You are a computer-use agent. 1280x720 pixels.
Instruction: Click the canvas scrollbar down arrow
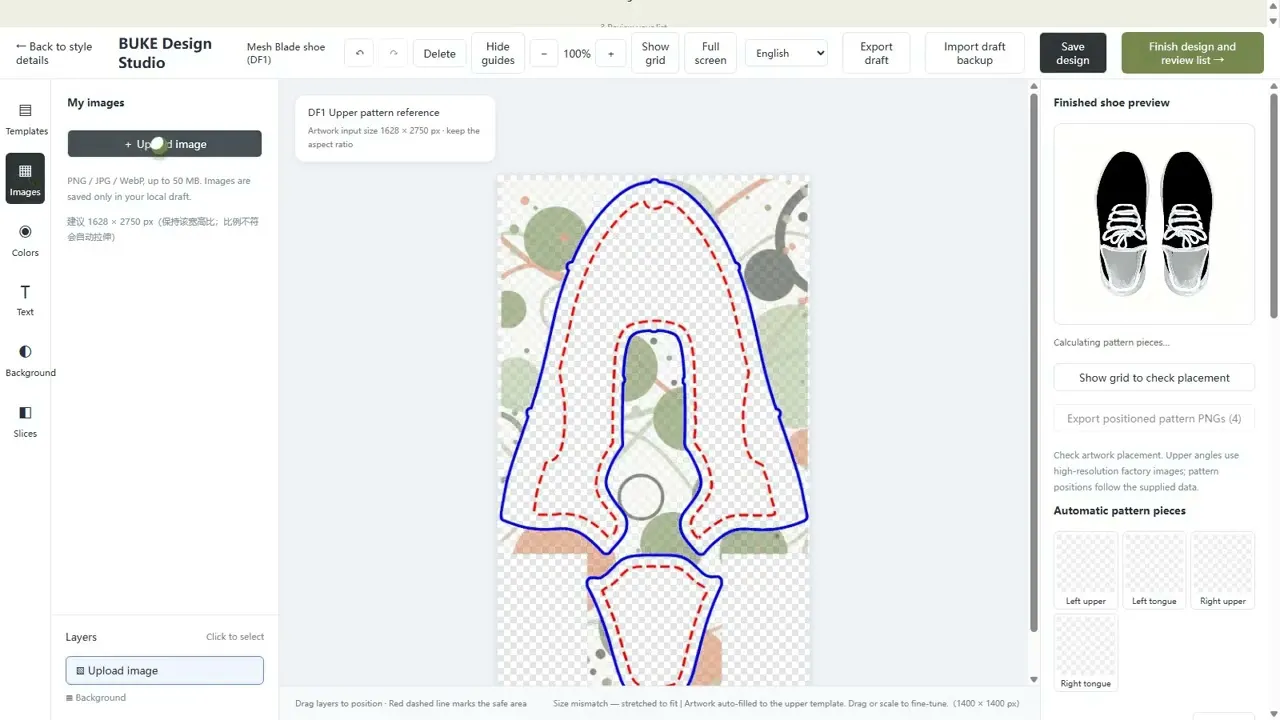(1034, 680)
